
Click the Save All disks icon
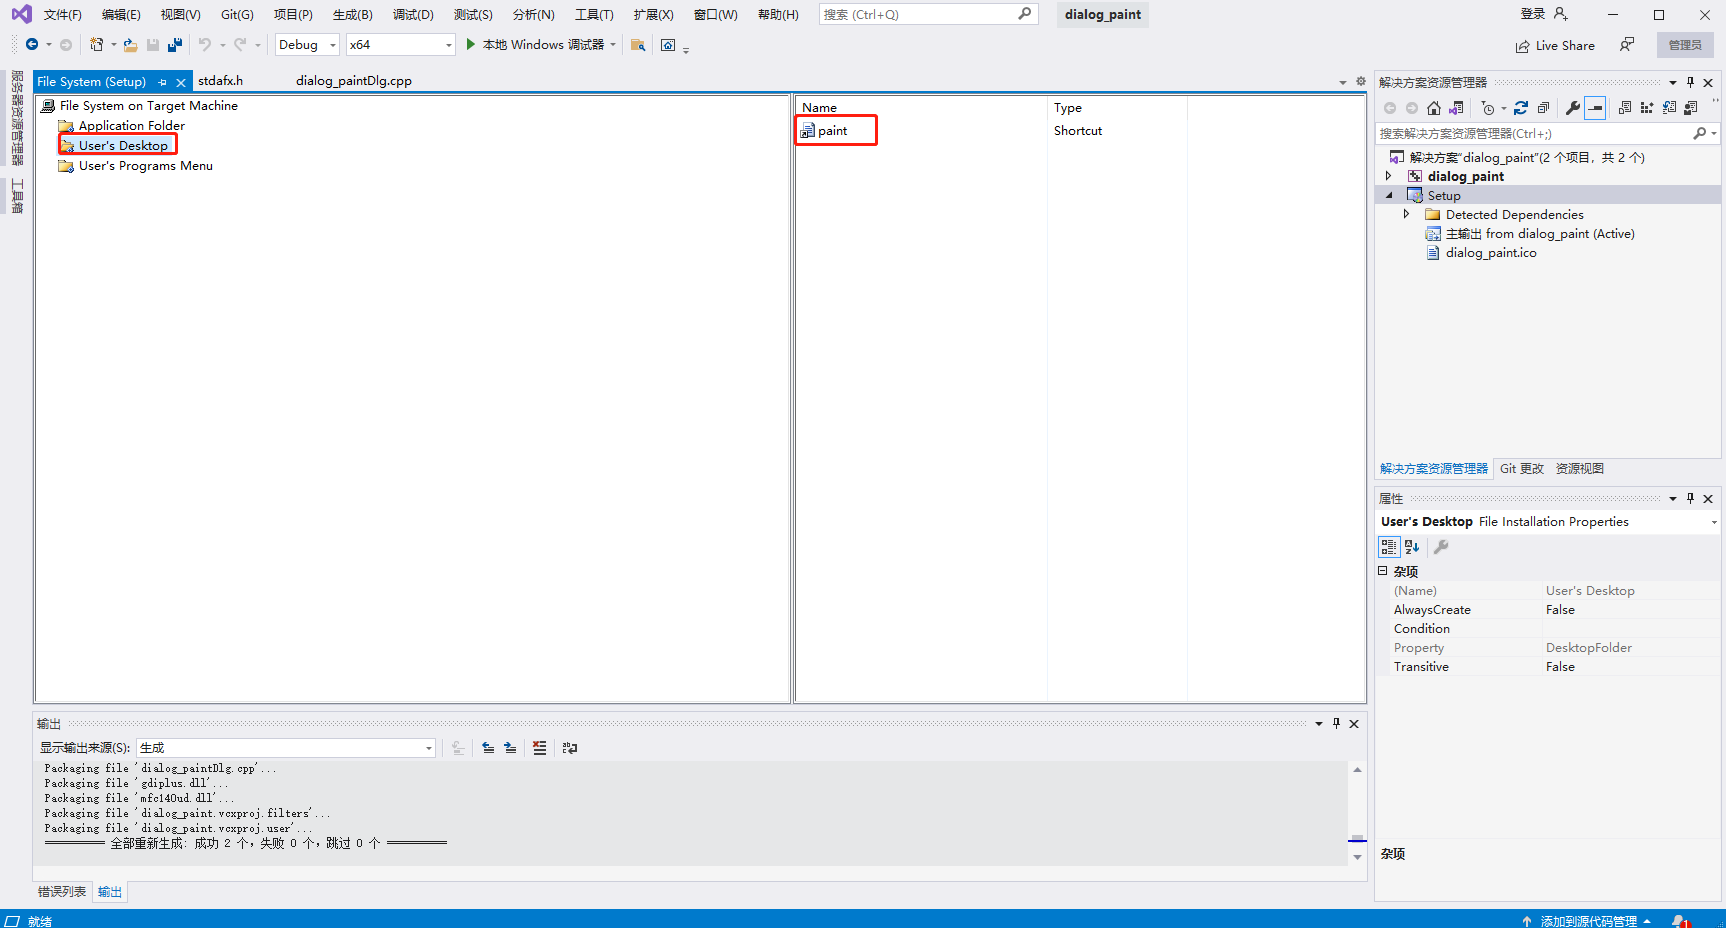[175, 44]
